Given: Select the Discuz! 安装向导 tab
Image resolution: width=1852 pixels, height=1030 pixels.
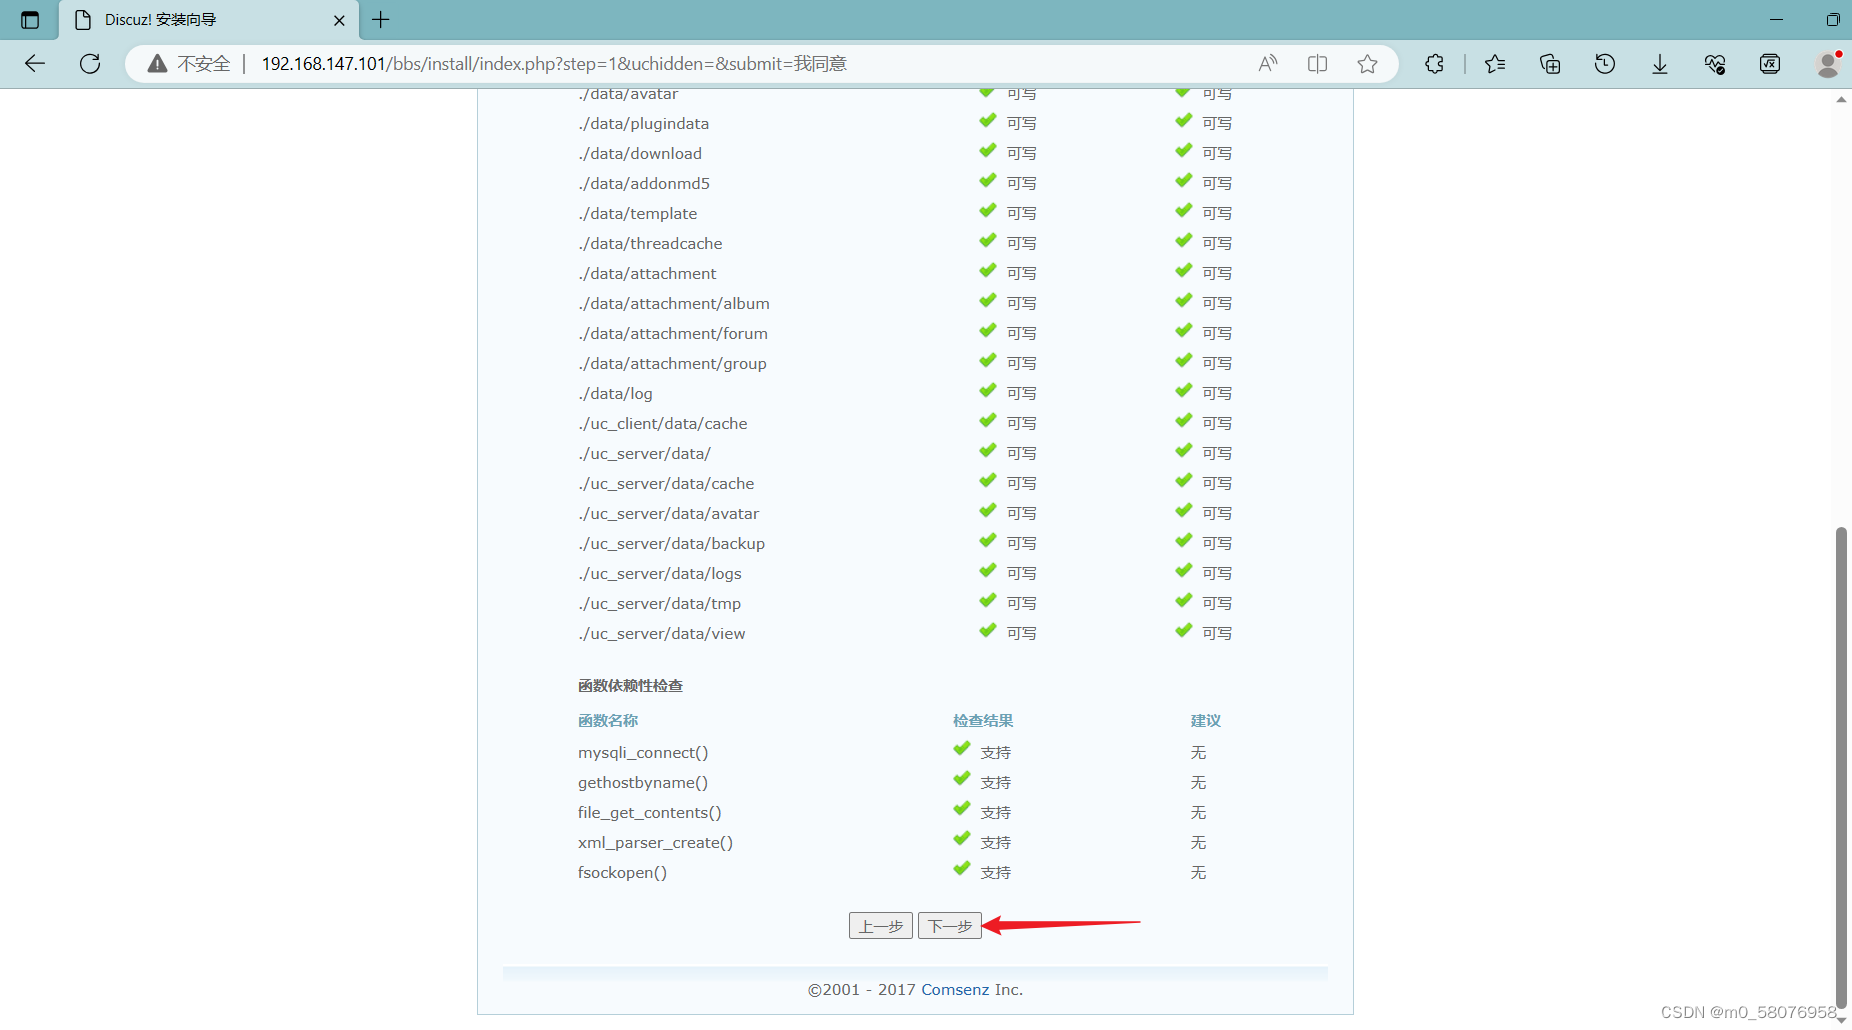Looking at the screenshot, I should click(209, 20).
